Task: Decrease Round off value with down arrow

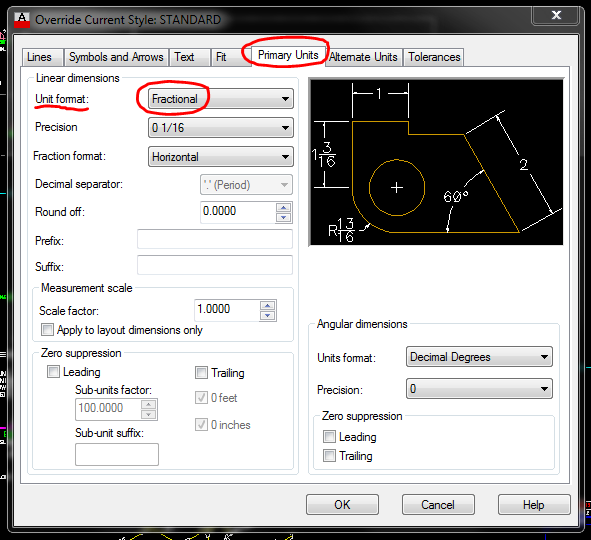Action: tap(283, 217)
